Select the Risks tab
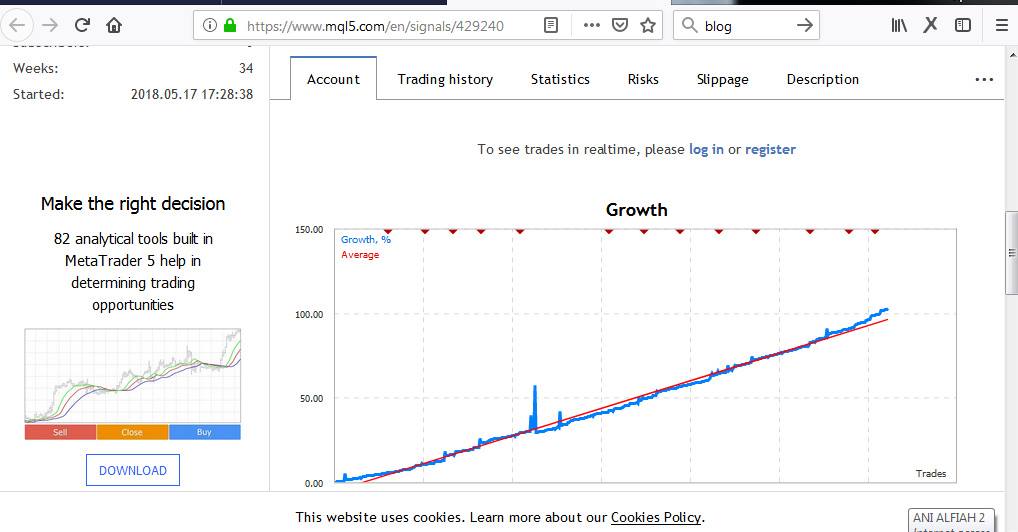 pos(643,79)
